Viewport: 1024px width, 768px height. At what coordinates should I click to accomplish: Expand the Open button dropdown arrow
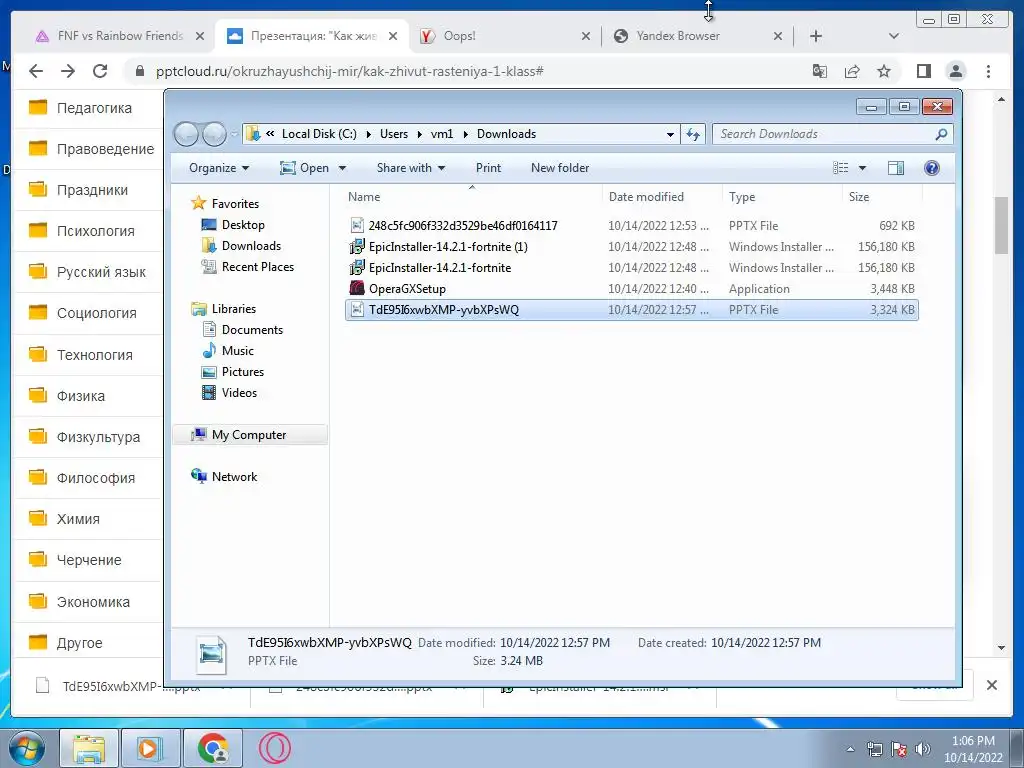(342, 168)
